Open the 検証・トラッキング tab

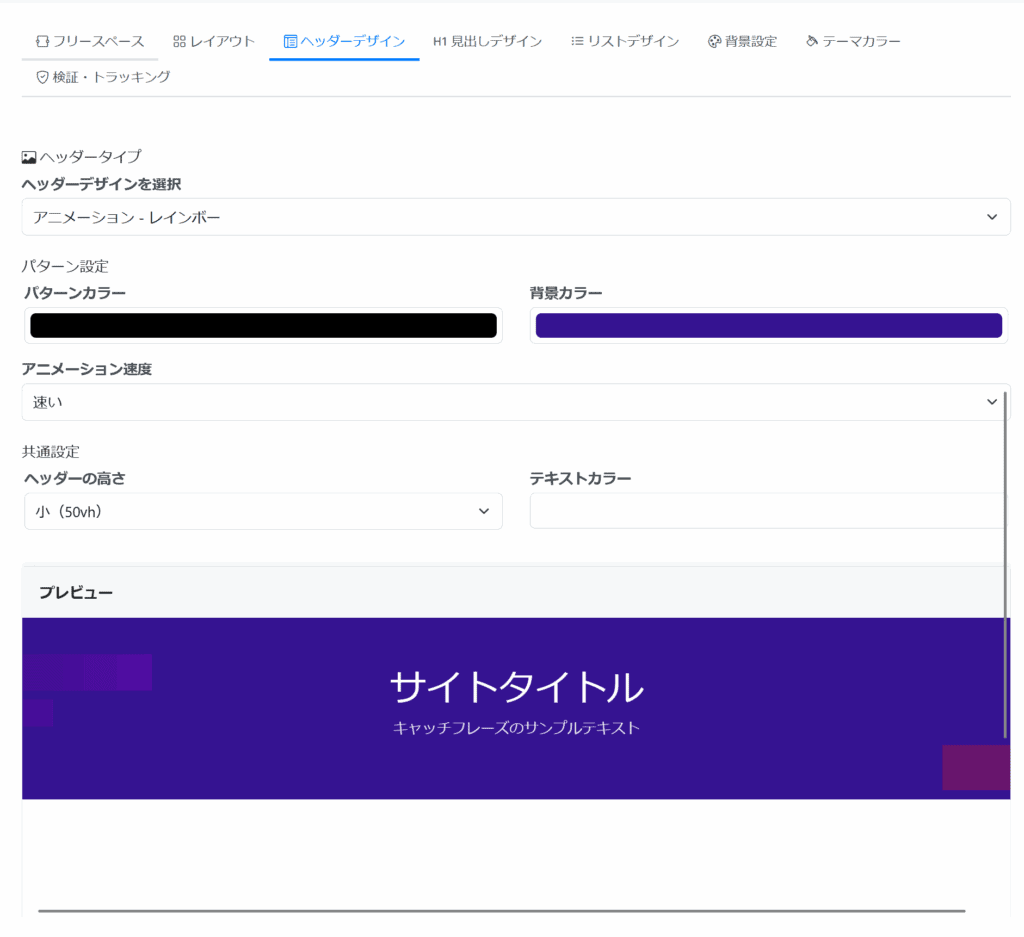103,77
